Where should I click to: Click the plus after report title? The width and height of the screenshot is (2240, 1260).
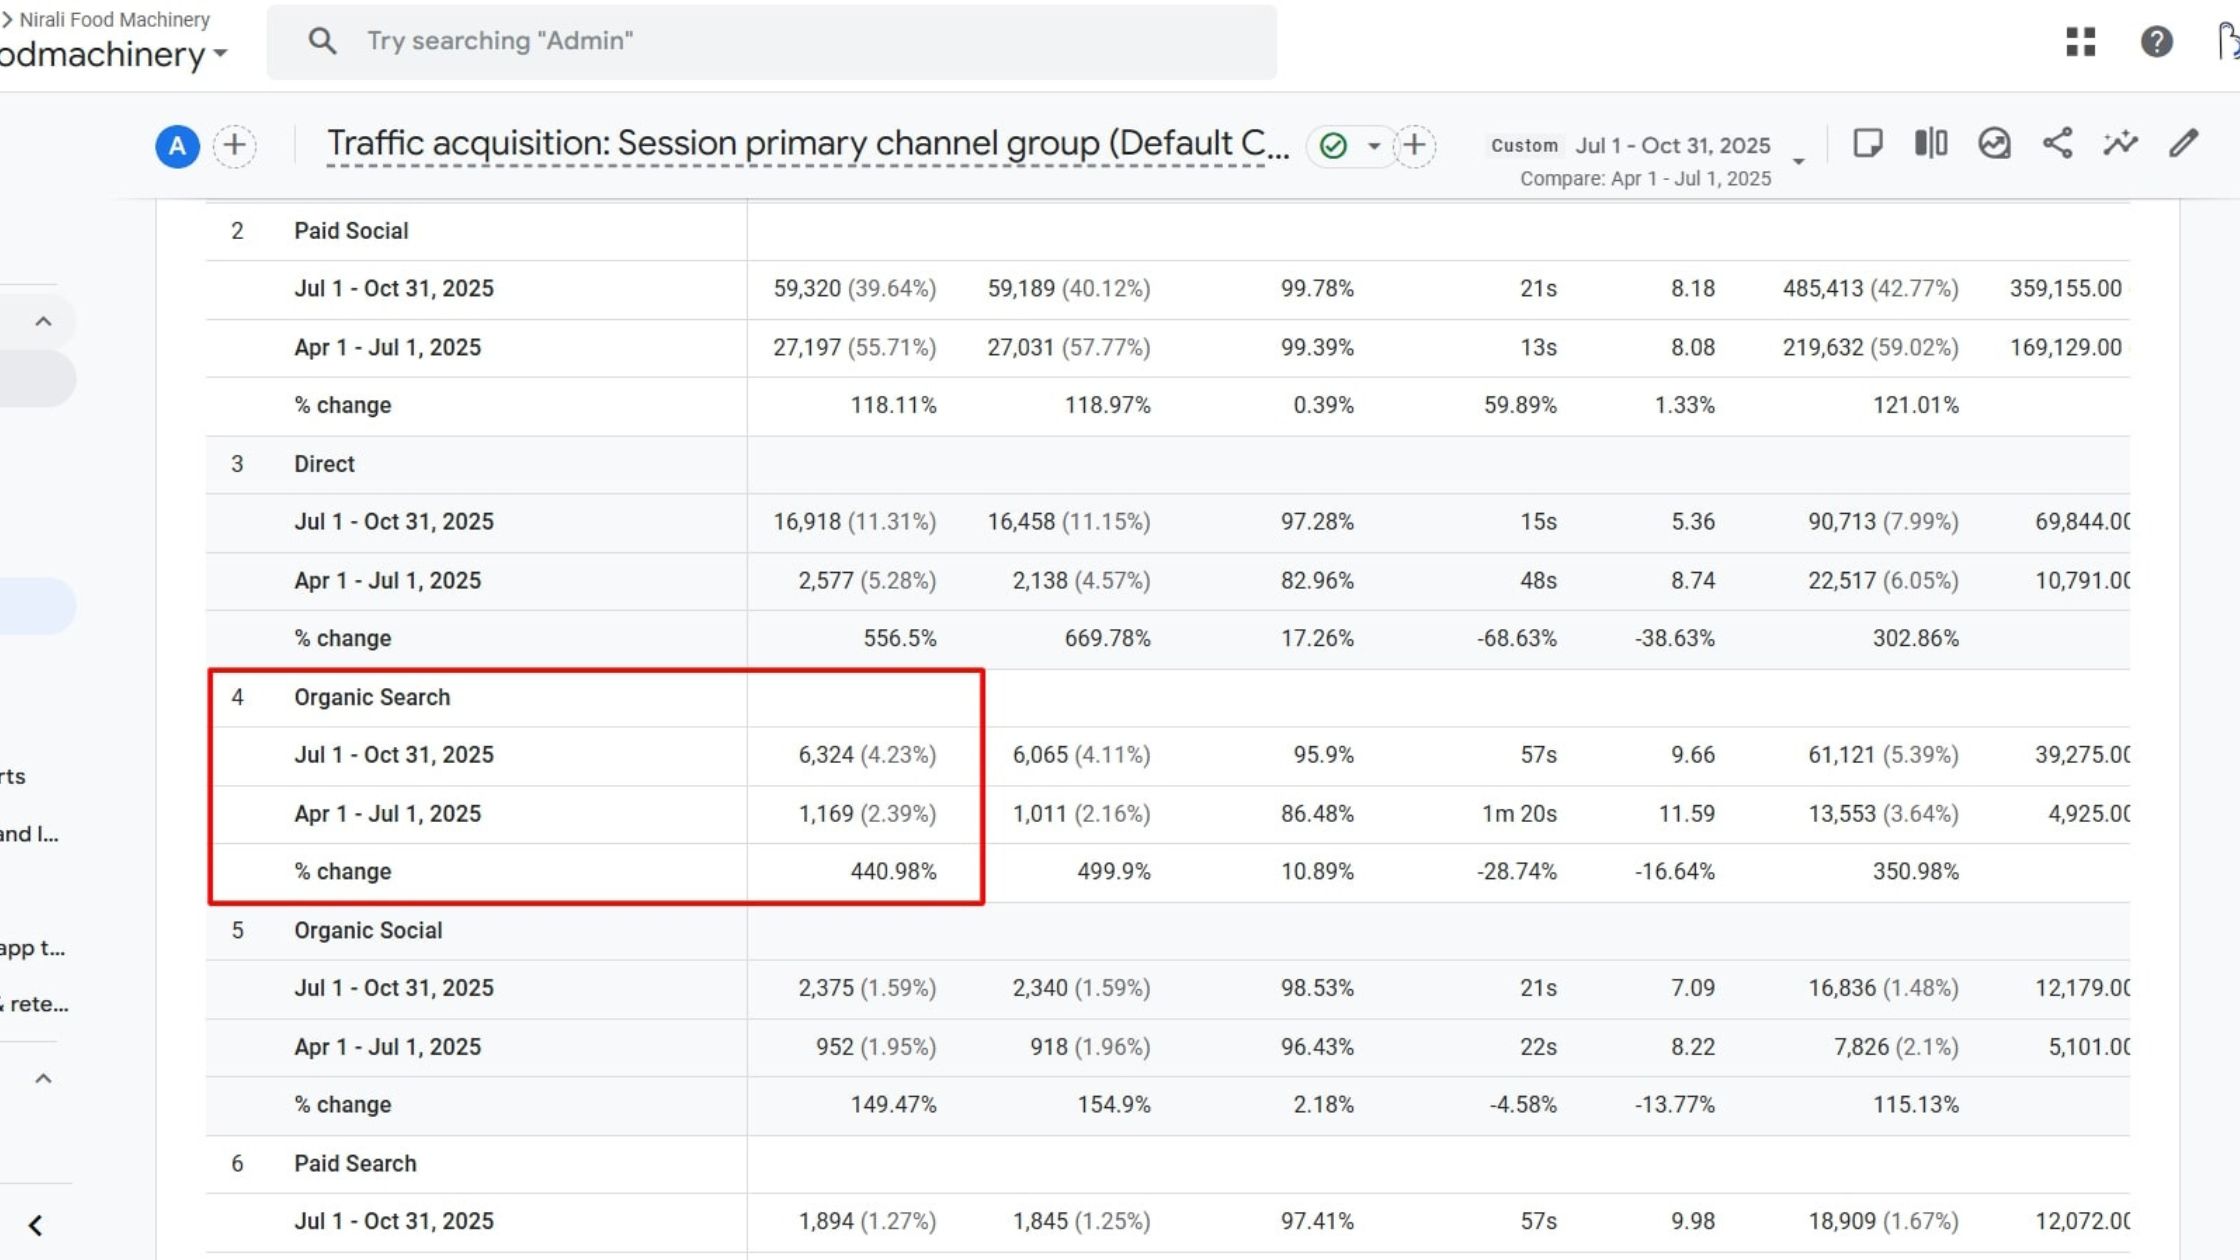(1414, 146)
